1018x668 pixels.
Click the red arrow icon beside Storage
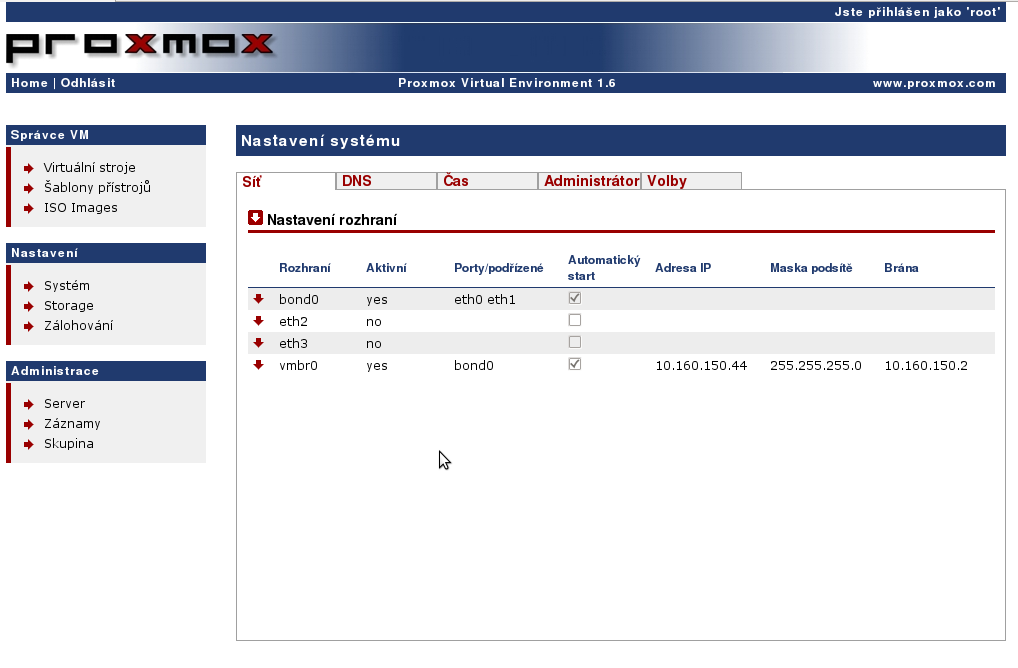pos(29,306)
